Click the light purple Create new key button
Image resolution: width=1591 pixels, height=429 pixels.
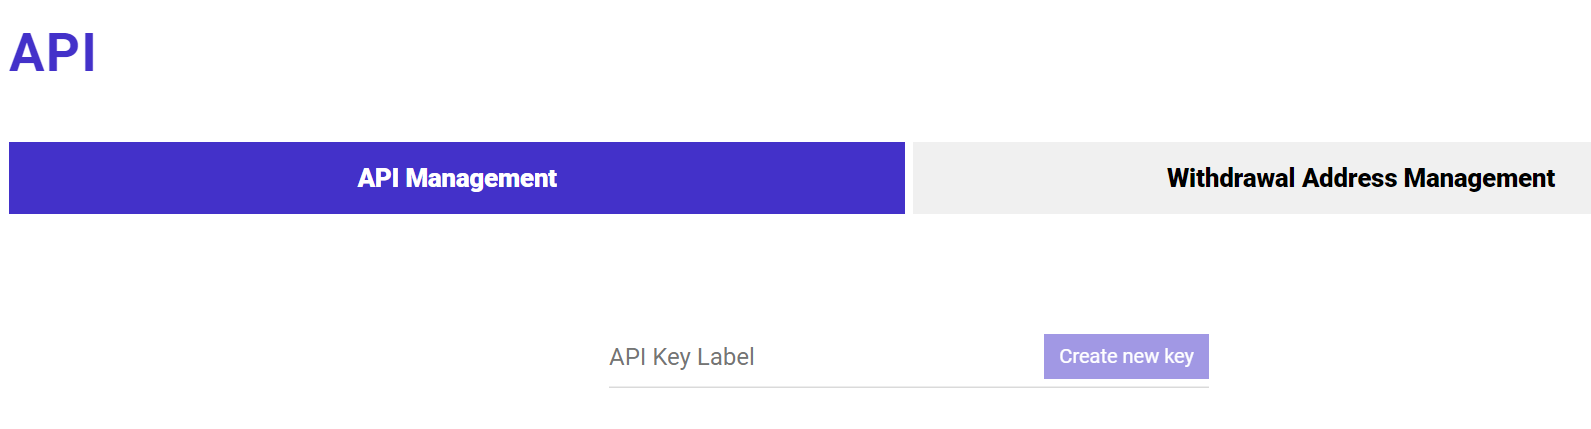tap(1126, 356)
